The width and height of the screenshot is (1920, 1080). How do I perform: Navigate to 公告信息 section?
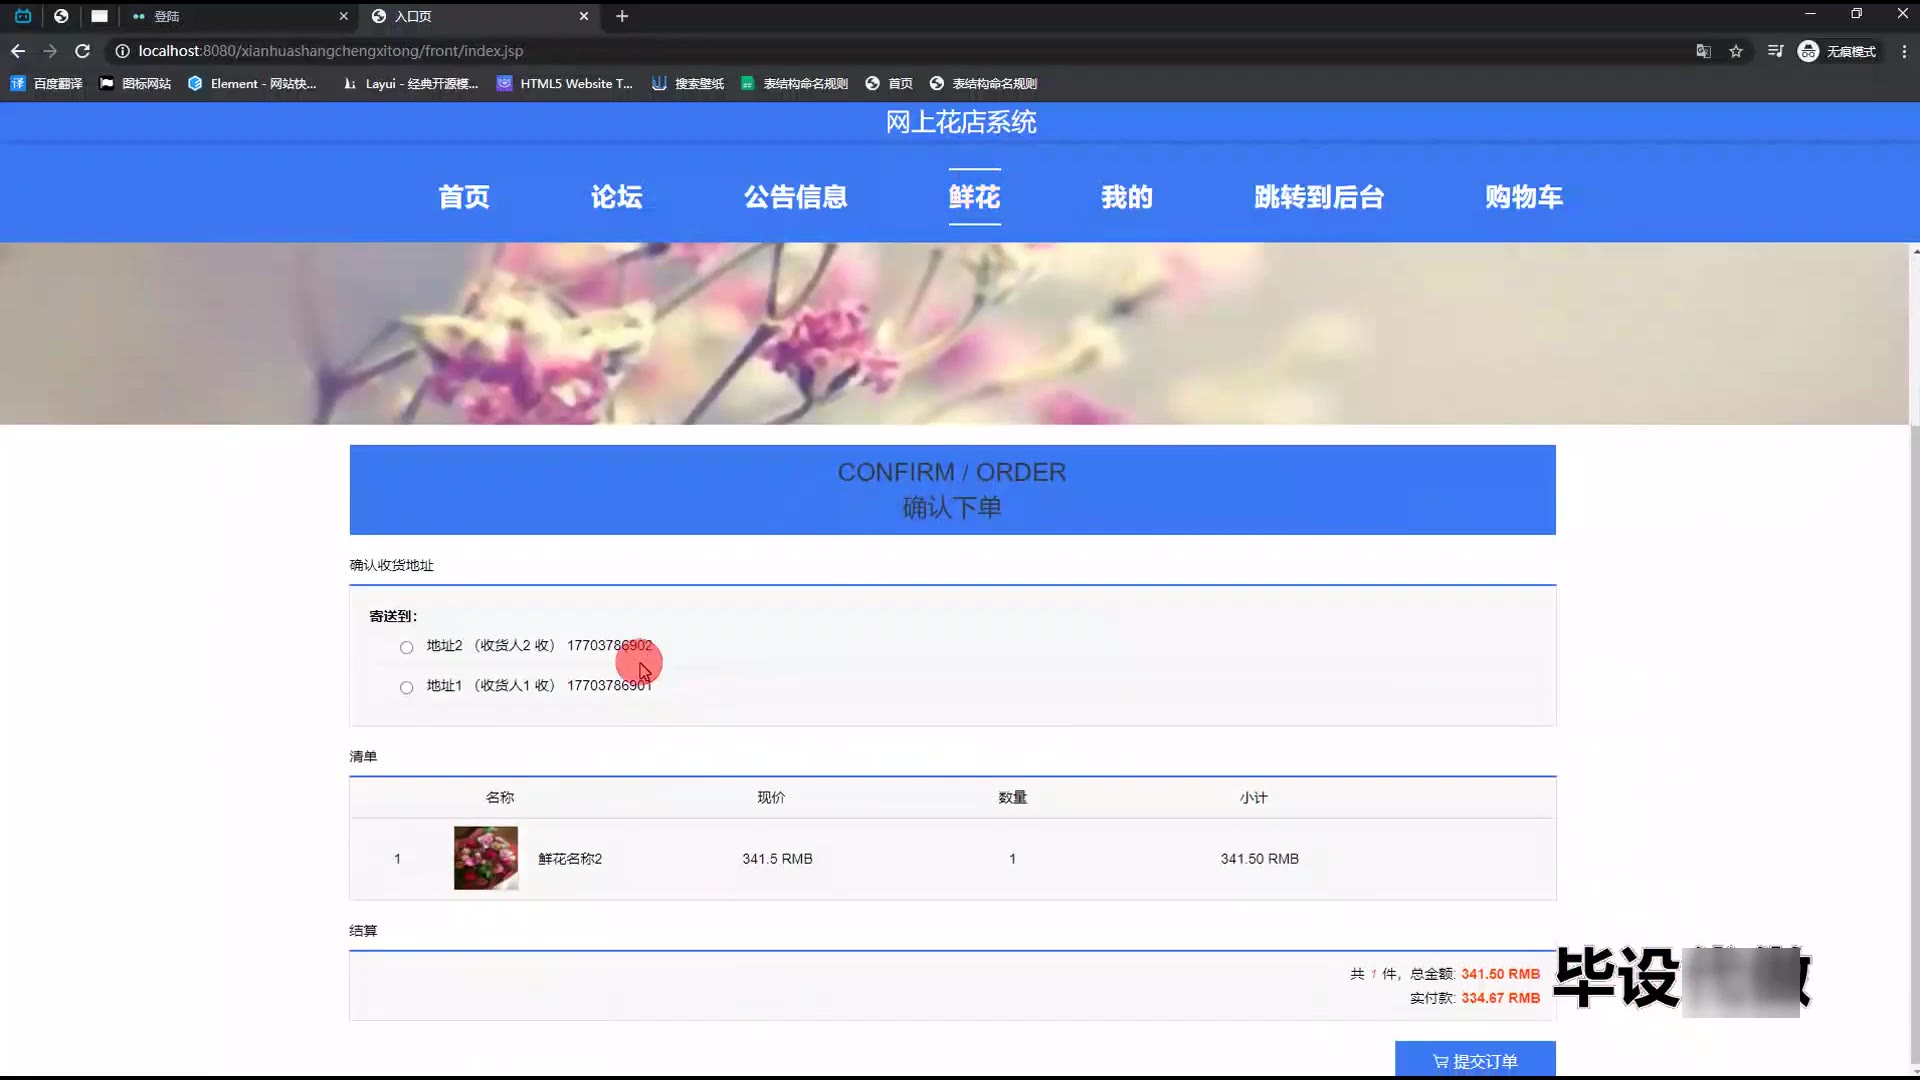point(795,197)
